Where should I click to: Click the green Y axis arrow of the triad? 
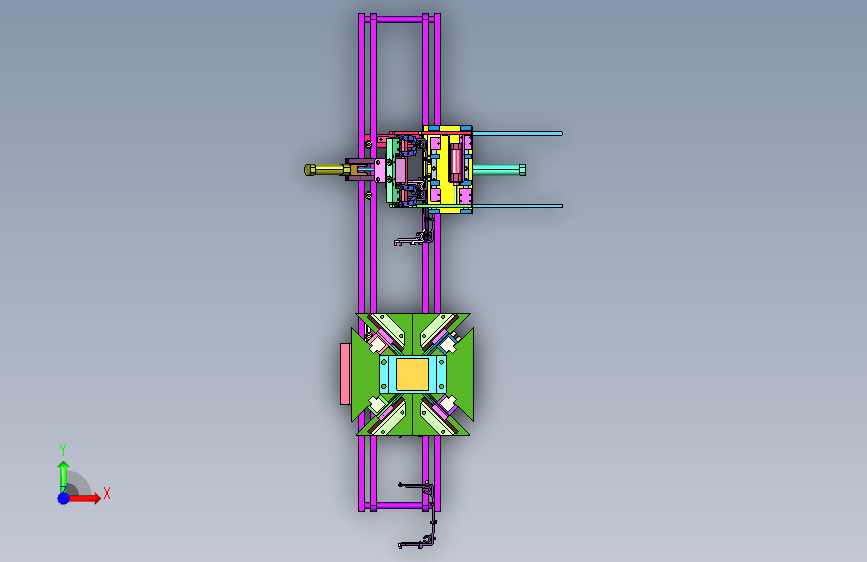click(64, 476)
